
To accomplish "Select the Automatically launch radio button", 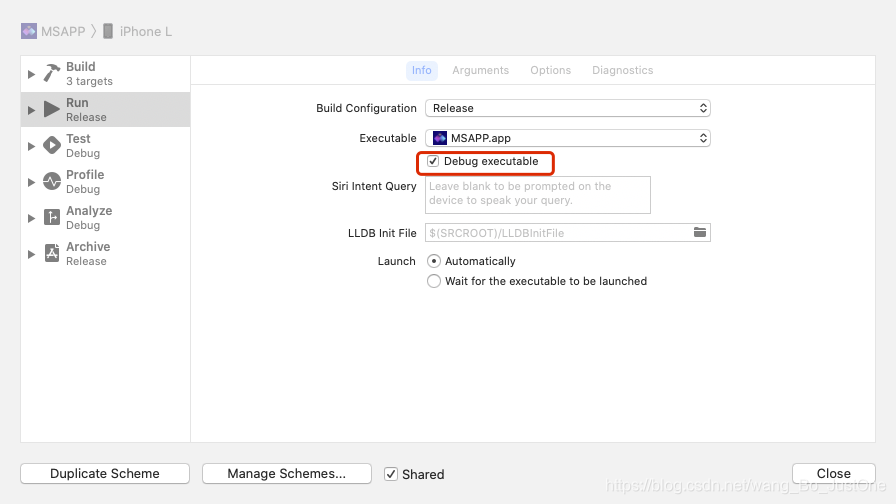I will tap(434, 261).
